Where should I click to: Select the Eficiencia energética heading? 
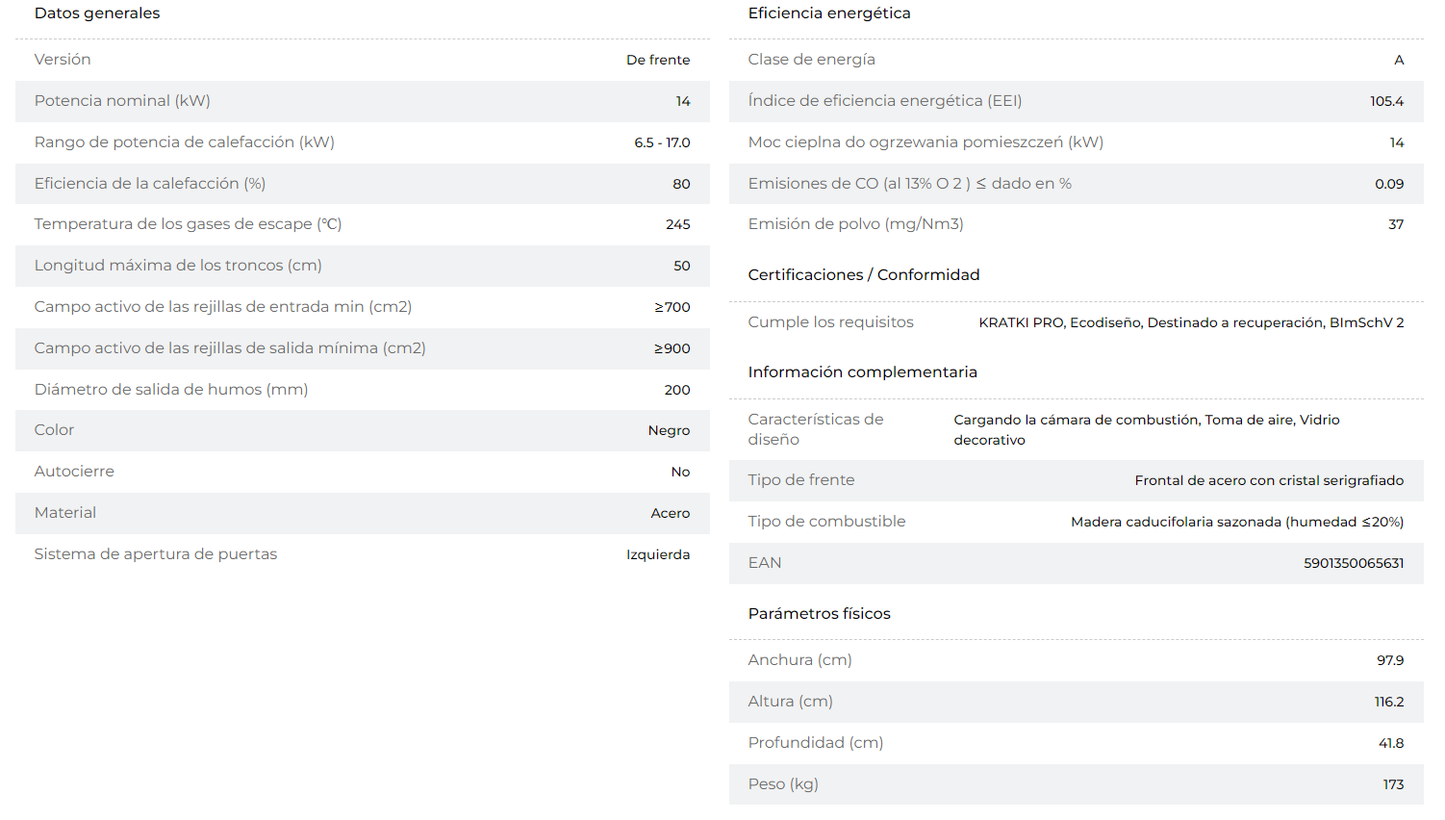click(x=829, y=14)
